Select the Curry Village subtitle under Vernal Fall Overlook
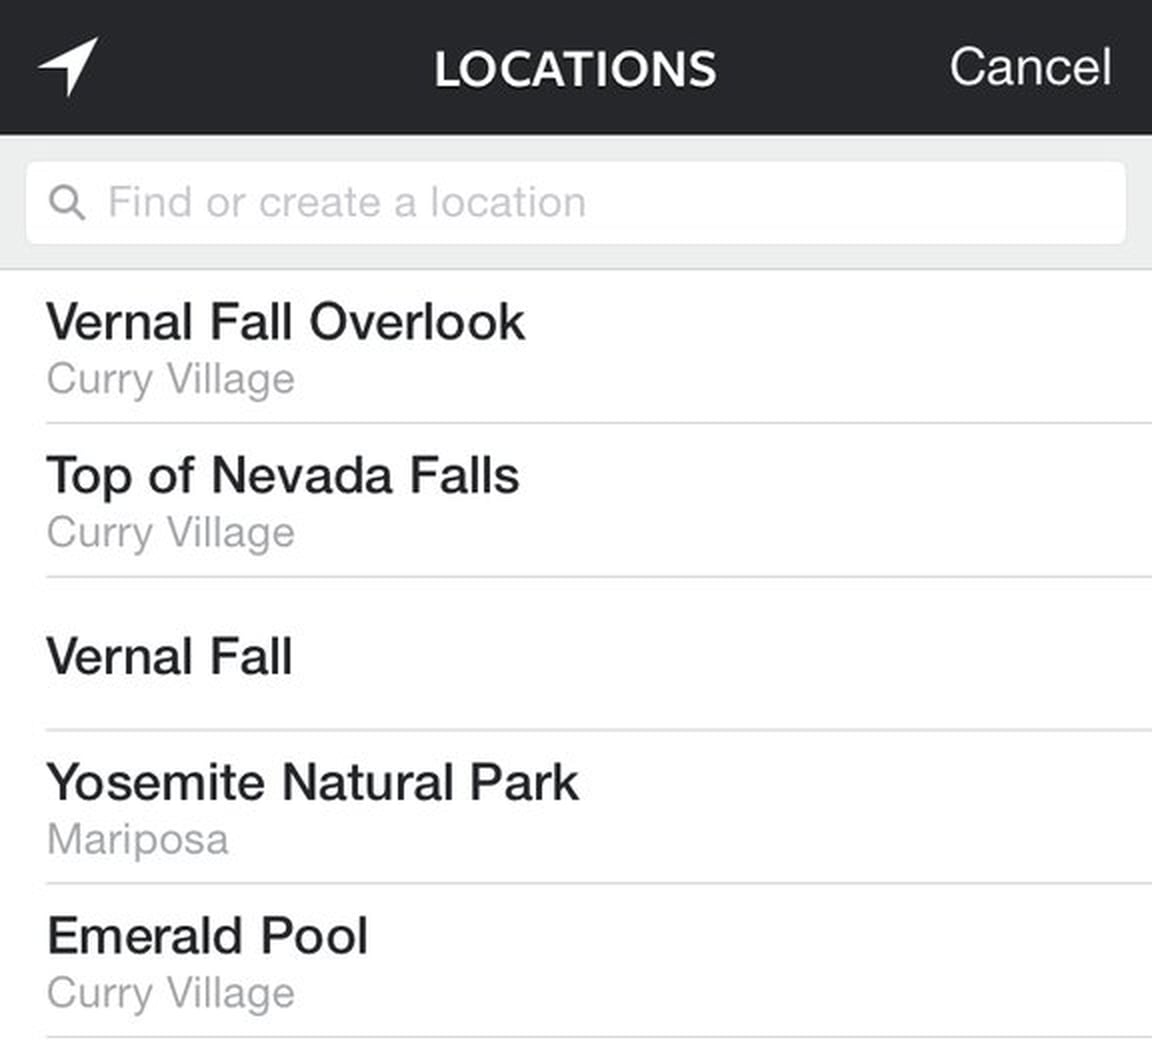This screenshot has height=1040, width=1152. (x=170, y=380)
